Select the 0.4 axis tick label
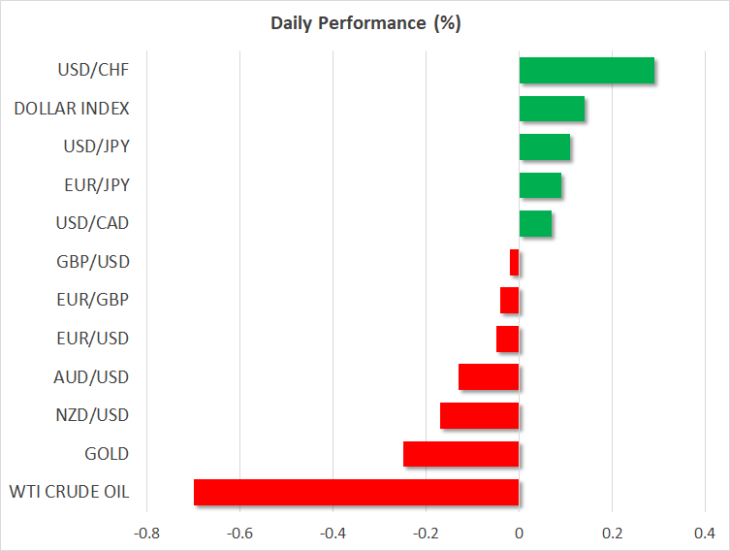Image resolution: width=730 pixels, height=551 pixels. tap(705, 533)
